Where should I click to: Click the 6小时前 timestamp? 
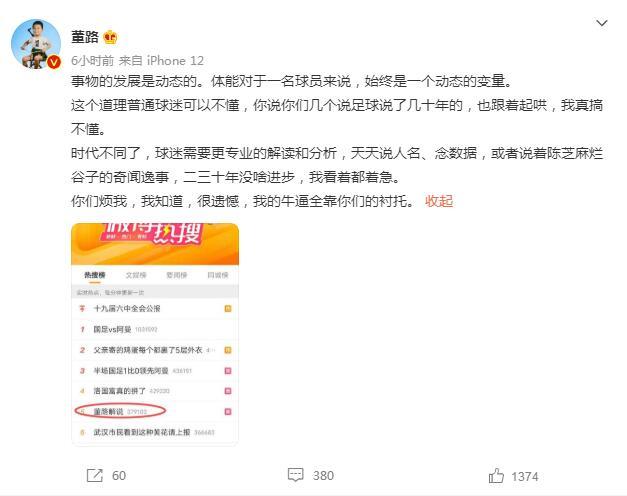point(92,60)
